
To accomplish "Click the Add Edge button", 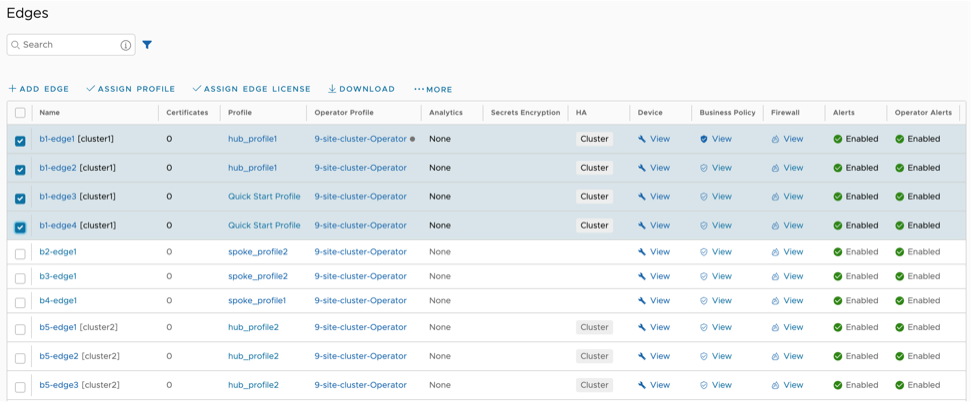I will pos(38,89).
